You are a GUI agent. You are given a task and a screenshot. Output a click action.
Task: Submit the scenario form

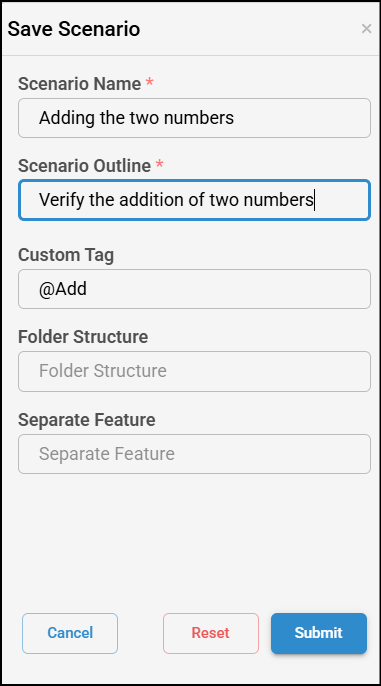tap(319, 633)
